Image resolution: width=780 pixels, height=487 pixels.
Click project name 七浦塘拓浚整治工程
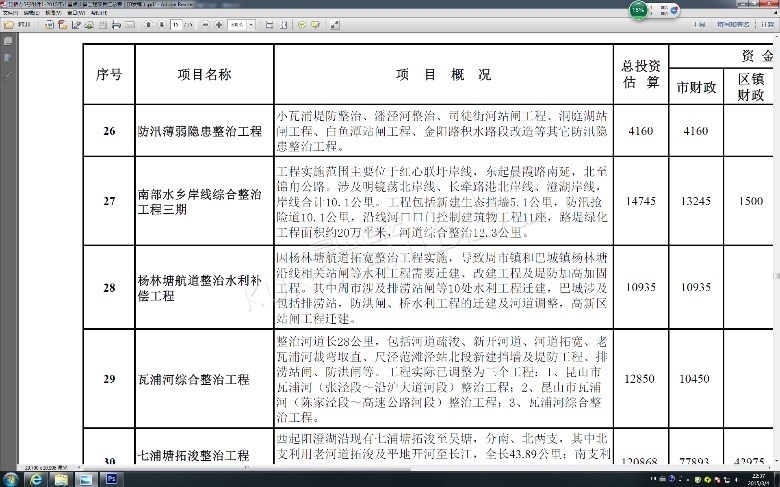coord(194,455)
